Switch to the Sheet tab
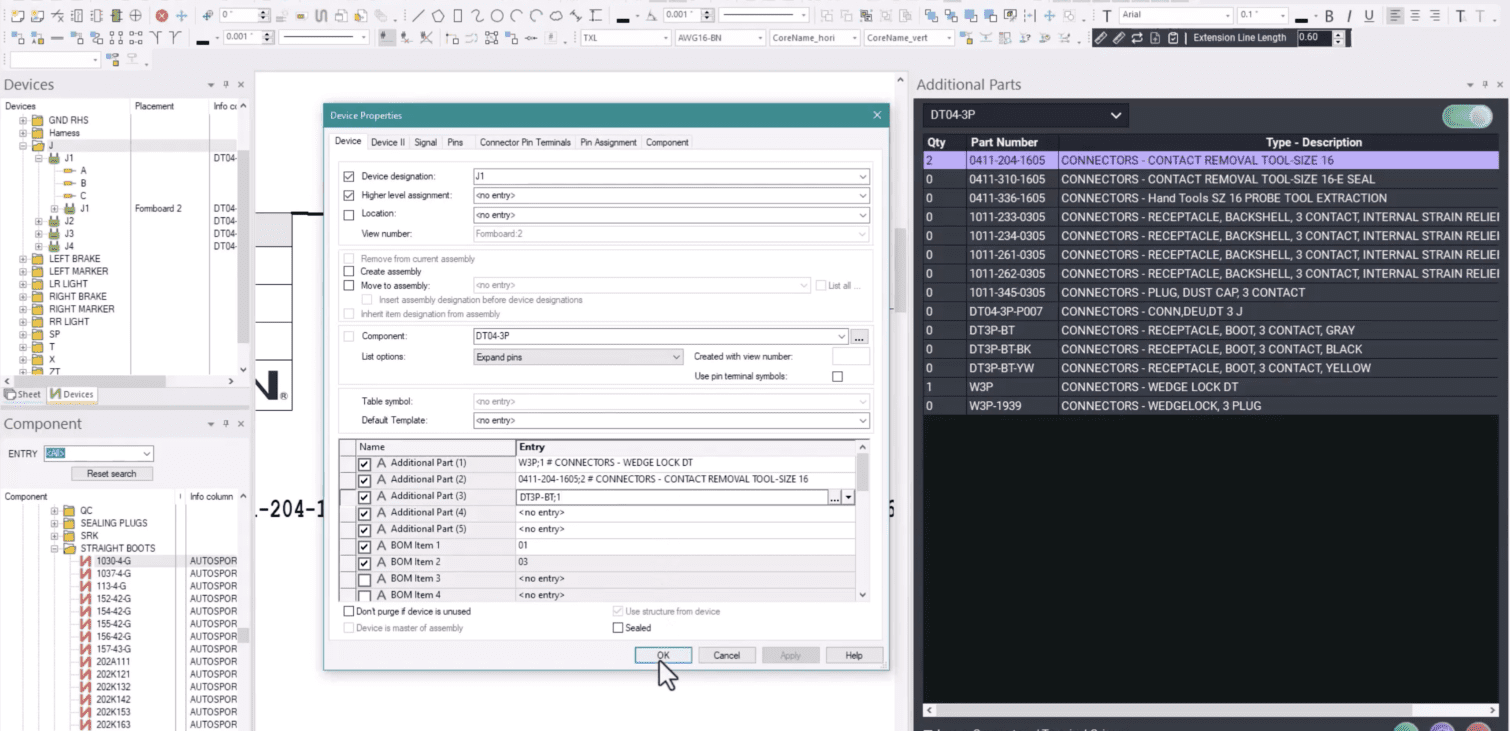The width and height of the screenshot is (1510, 731). pos(23,394)
